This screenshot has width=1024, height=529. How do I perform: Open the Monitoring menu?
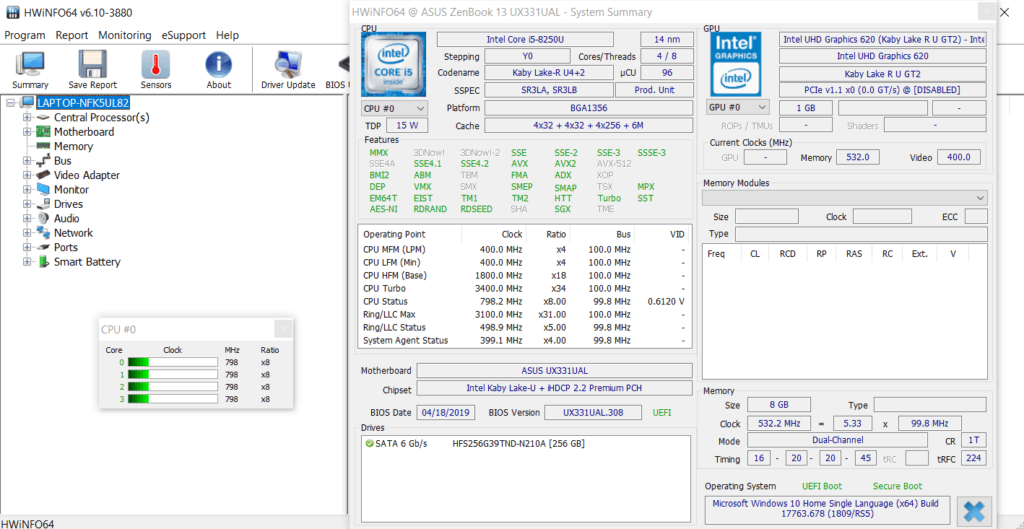125,35
